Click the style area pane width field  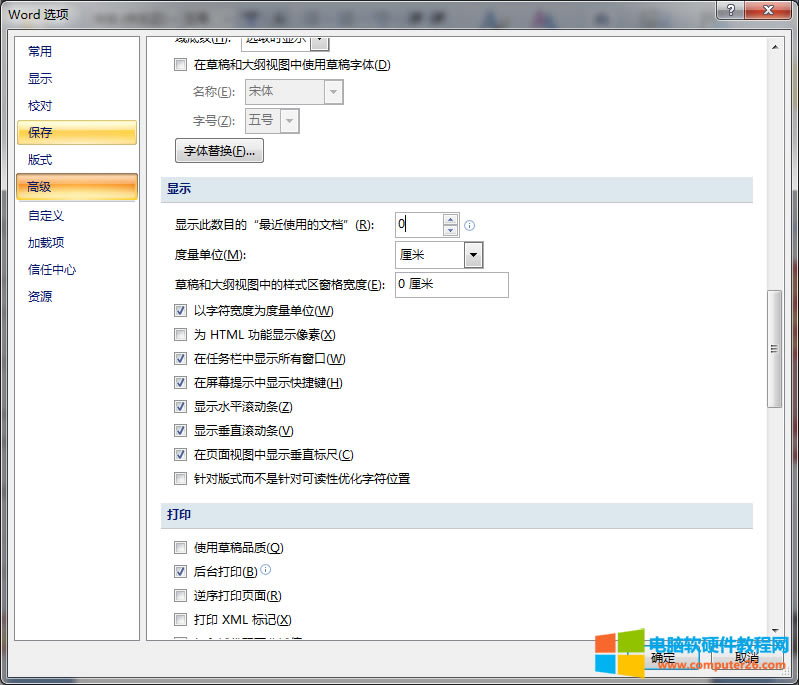coord(452,285)
